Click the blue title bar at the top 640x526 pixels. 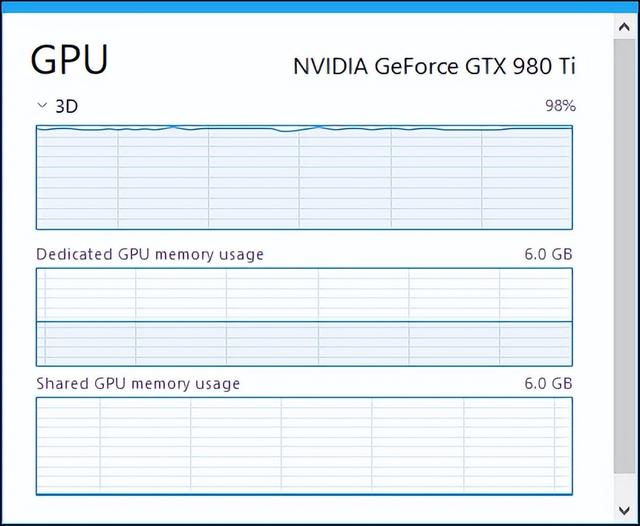320,6
